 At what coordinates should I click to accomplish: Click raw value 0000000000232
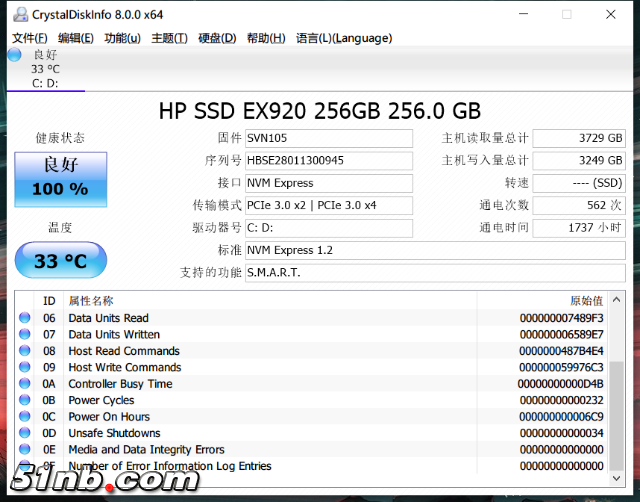(x=562, y=400)
